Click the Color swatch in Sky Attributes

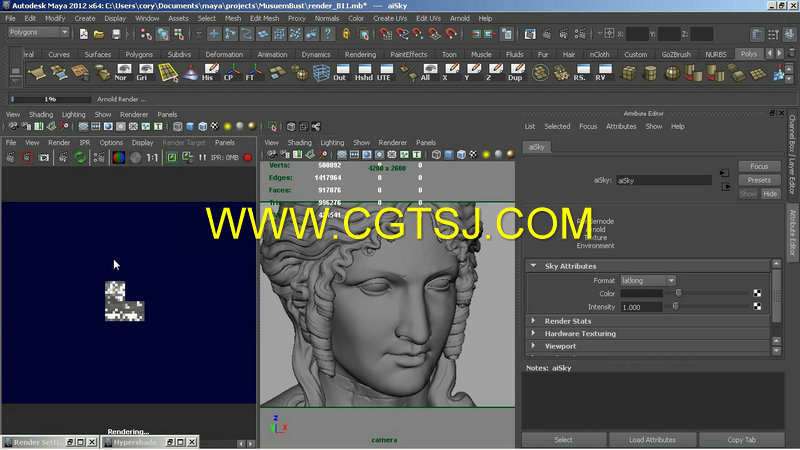coord(641,293)
